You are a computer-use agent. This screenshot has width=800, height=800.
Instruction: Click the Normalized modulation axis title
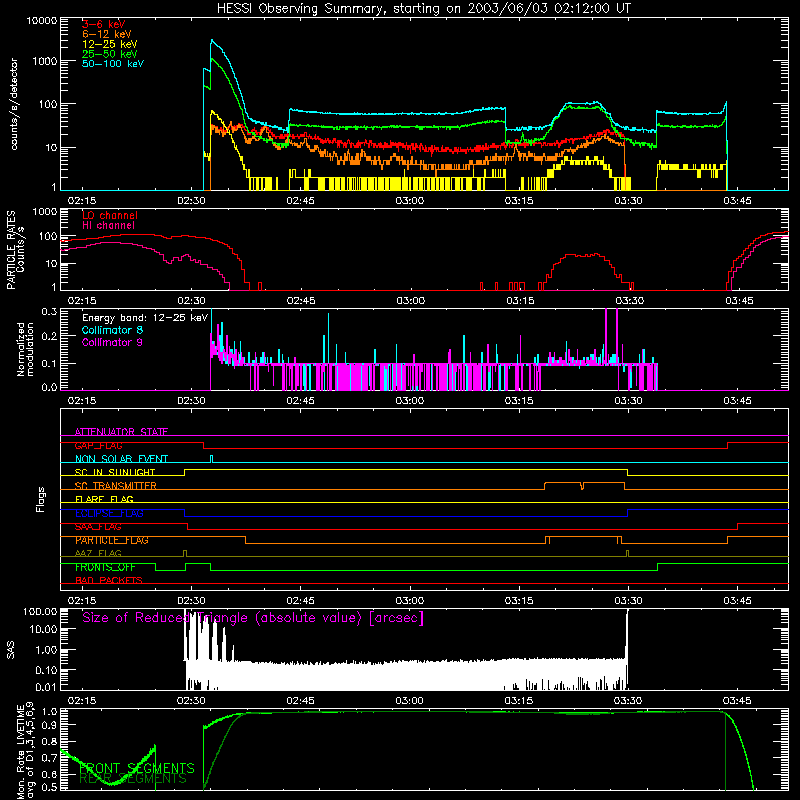[25, 349]
